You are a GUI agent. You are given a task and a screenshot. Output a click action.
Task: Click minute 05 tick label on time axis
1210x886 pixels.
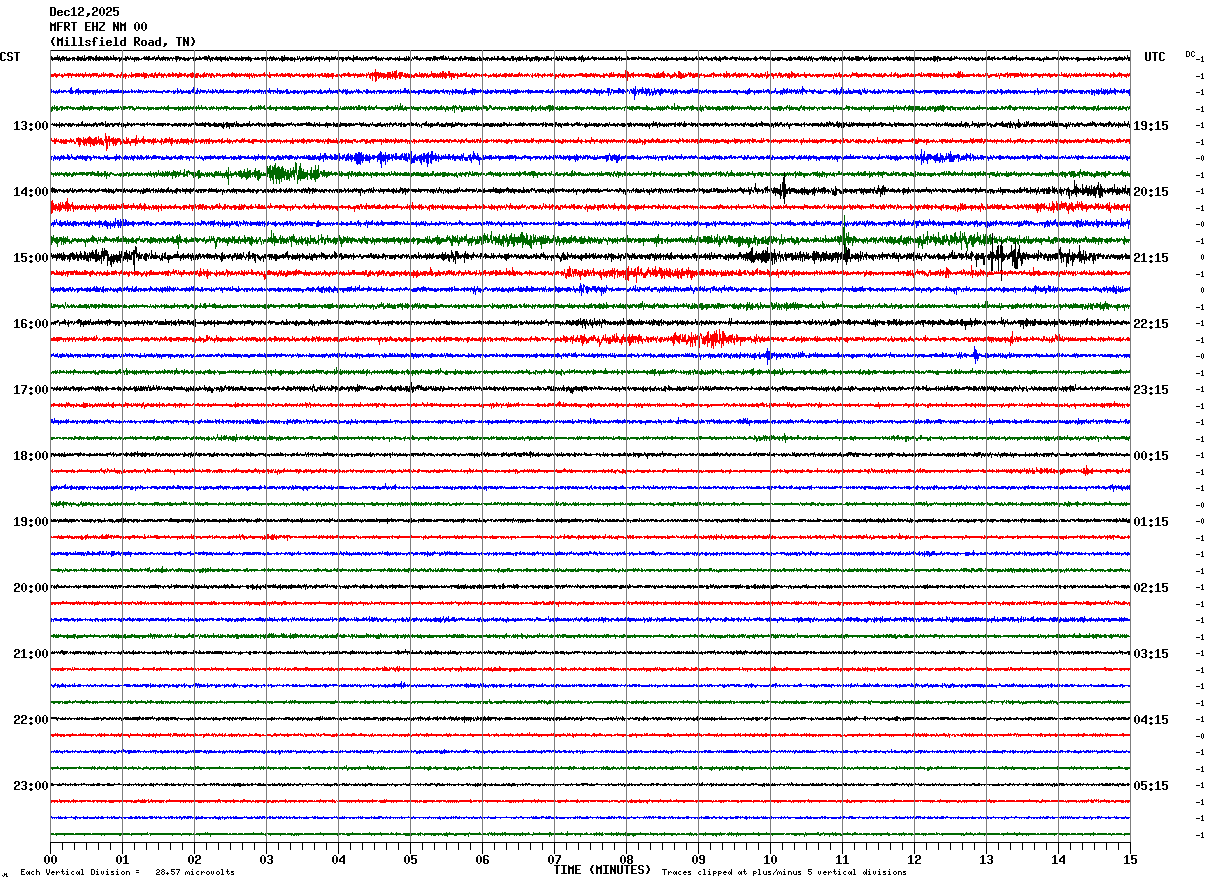coord(410,859)
